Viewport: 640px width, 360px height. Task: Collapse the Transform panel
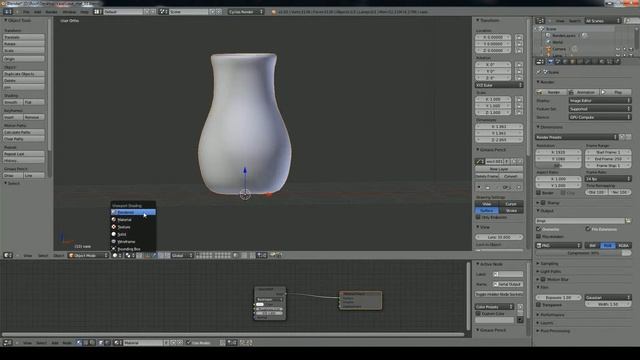488,20
